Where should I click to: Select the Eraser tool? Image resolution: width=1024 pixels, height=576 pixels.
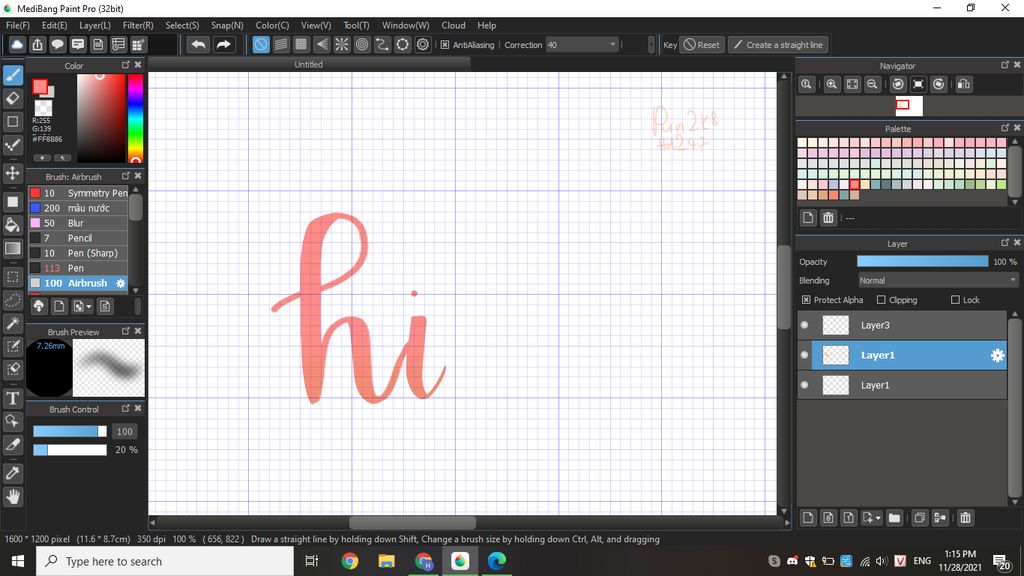(12, 99)
